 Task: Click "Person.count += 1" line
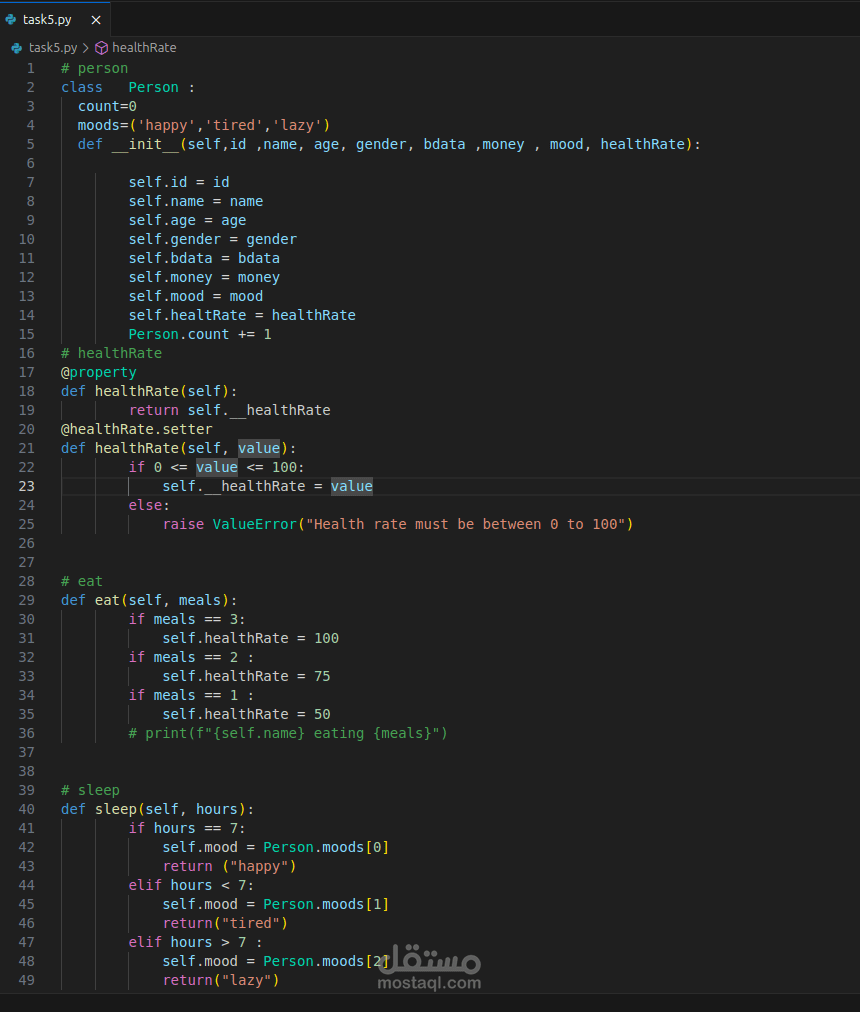click(200, 334)
